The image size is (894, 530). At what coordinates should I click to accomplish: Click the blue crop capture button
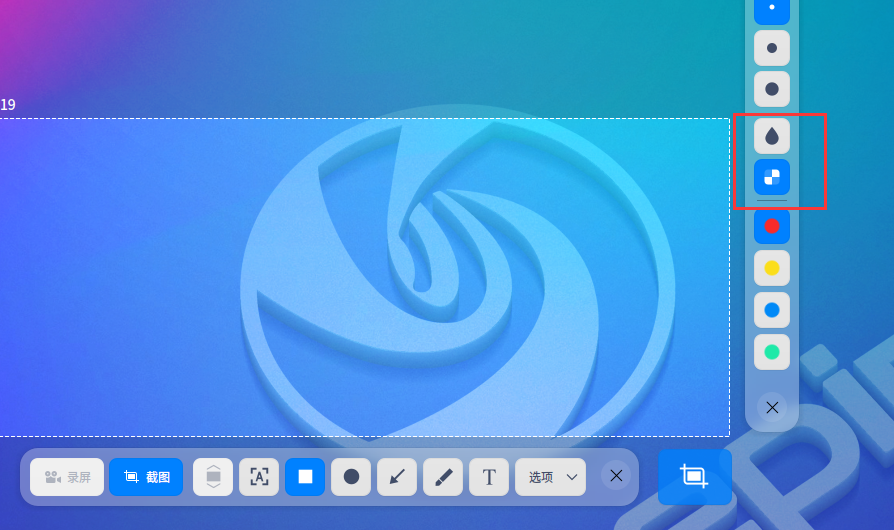coord(694,476)
